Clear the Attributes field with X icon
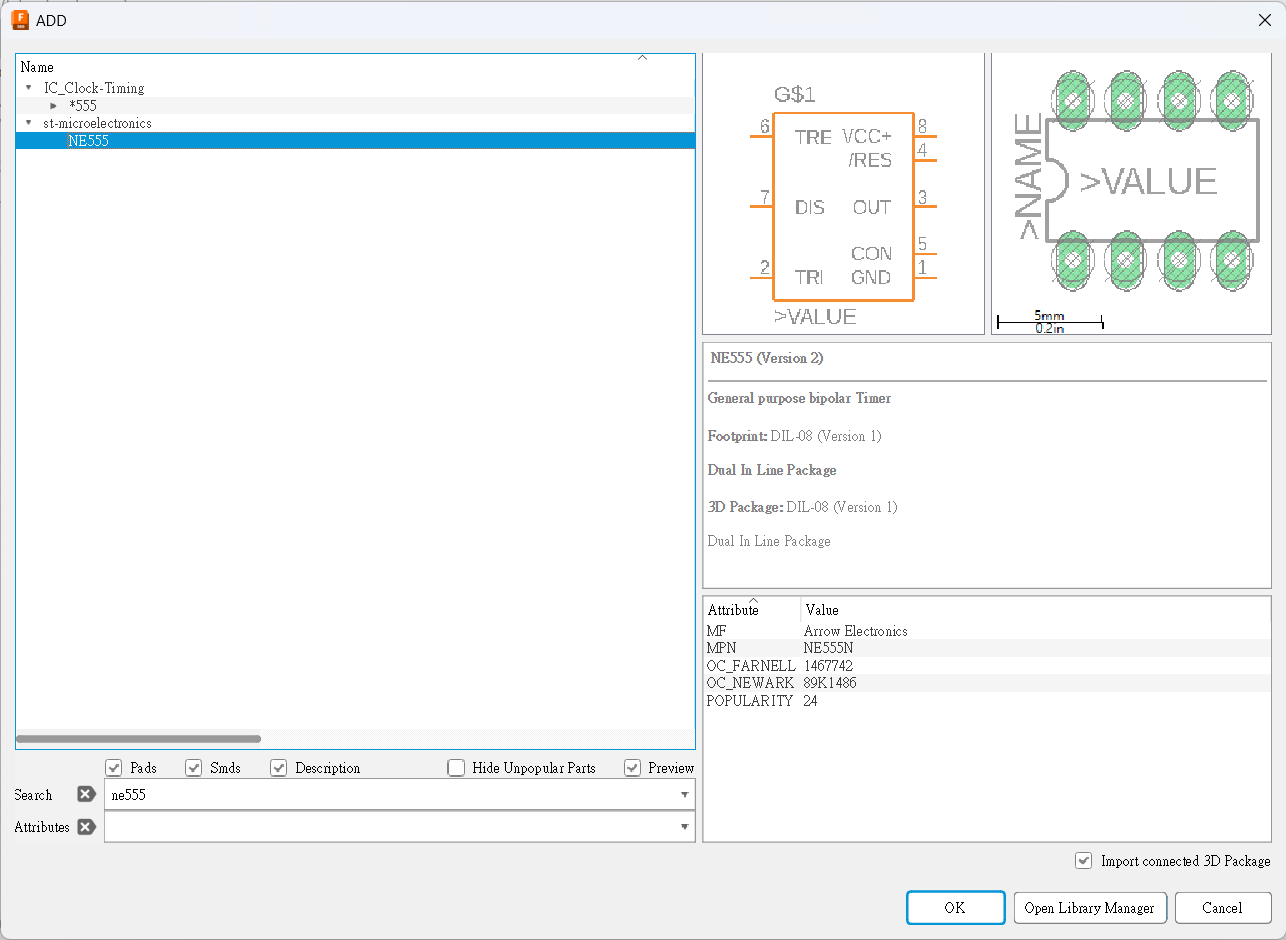1286x940 pixels. pyautogui.click(x=86, y=827)
